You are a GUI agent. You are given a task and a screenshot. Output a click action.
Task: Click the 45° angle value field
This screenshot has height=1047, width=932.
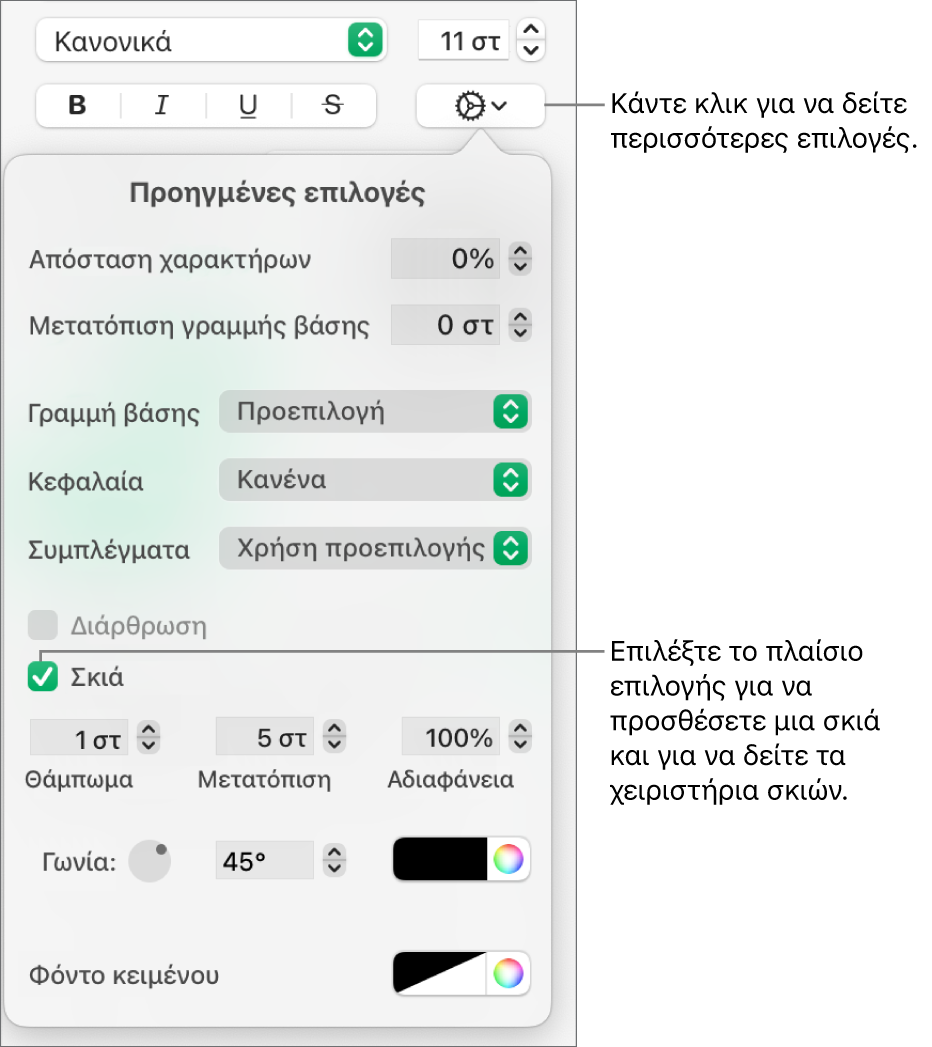(264, 860)
